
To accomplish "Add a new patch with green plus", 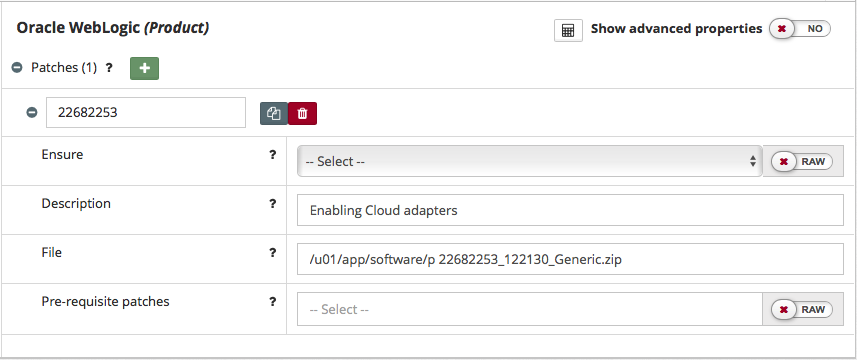I will click(144, 68).
